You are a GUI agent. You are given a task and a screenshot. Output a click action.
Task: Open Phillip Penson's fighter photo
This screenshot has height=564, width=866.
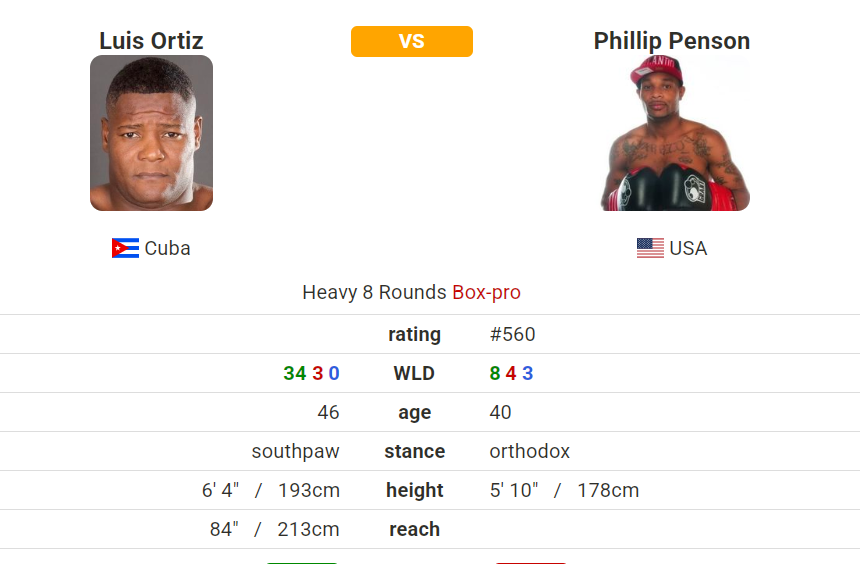coord(673,133)
